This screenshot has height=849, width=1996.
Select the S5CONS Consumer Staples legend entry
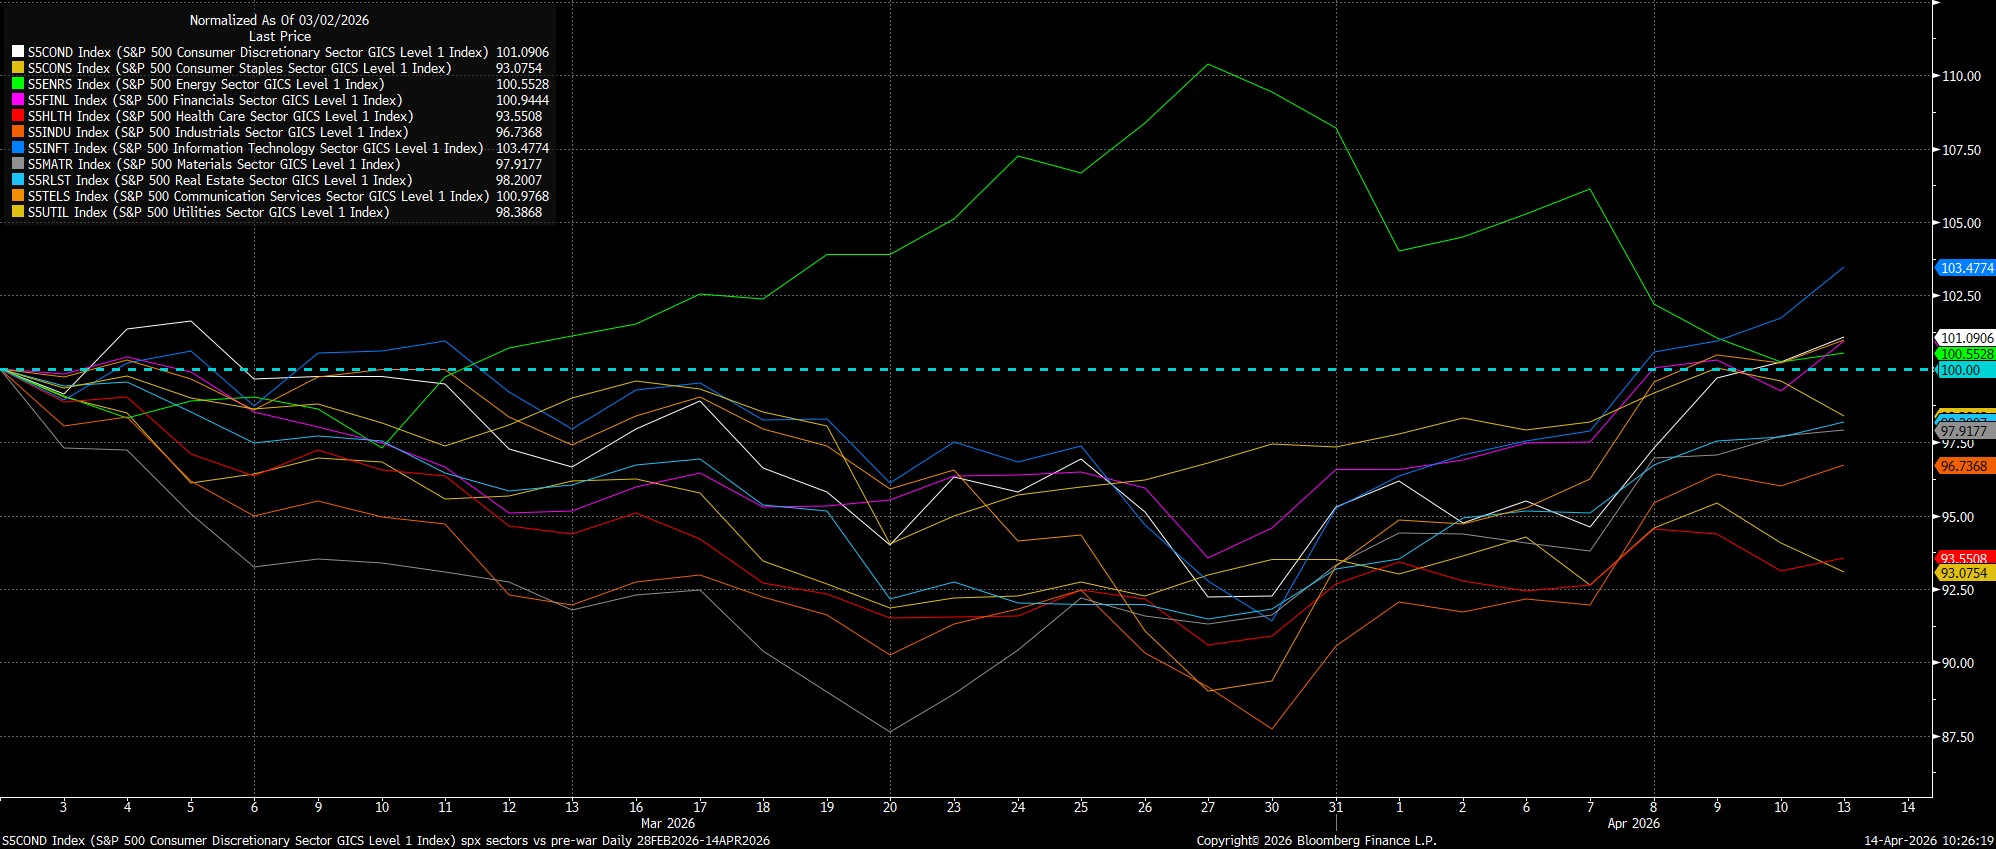click(x=239, y=68)
